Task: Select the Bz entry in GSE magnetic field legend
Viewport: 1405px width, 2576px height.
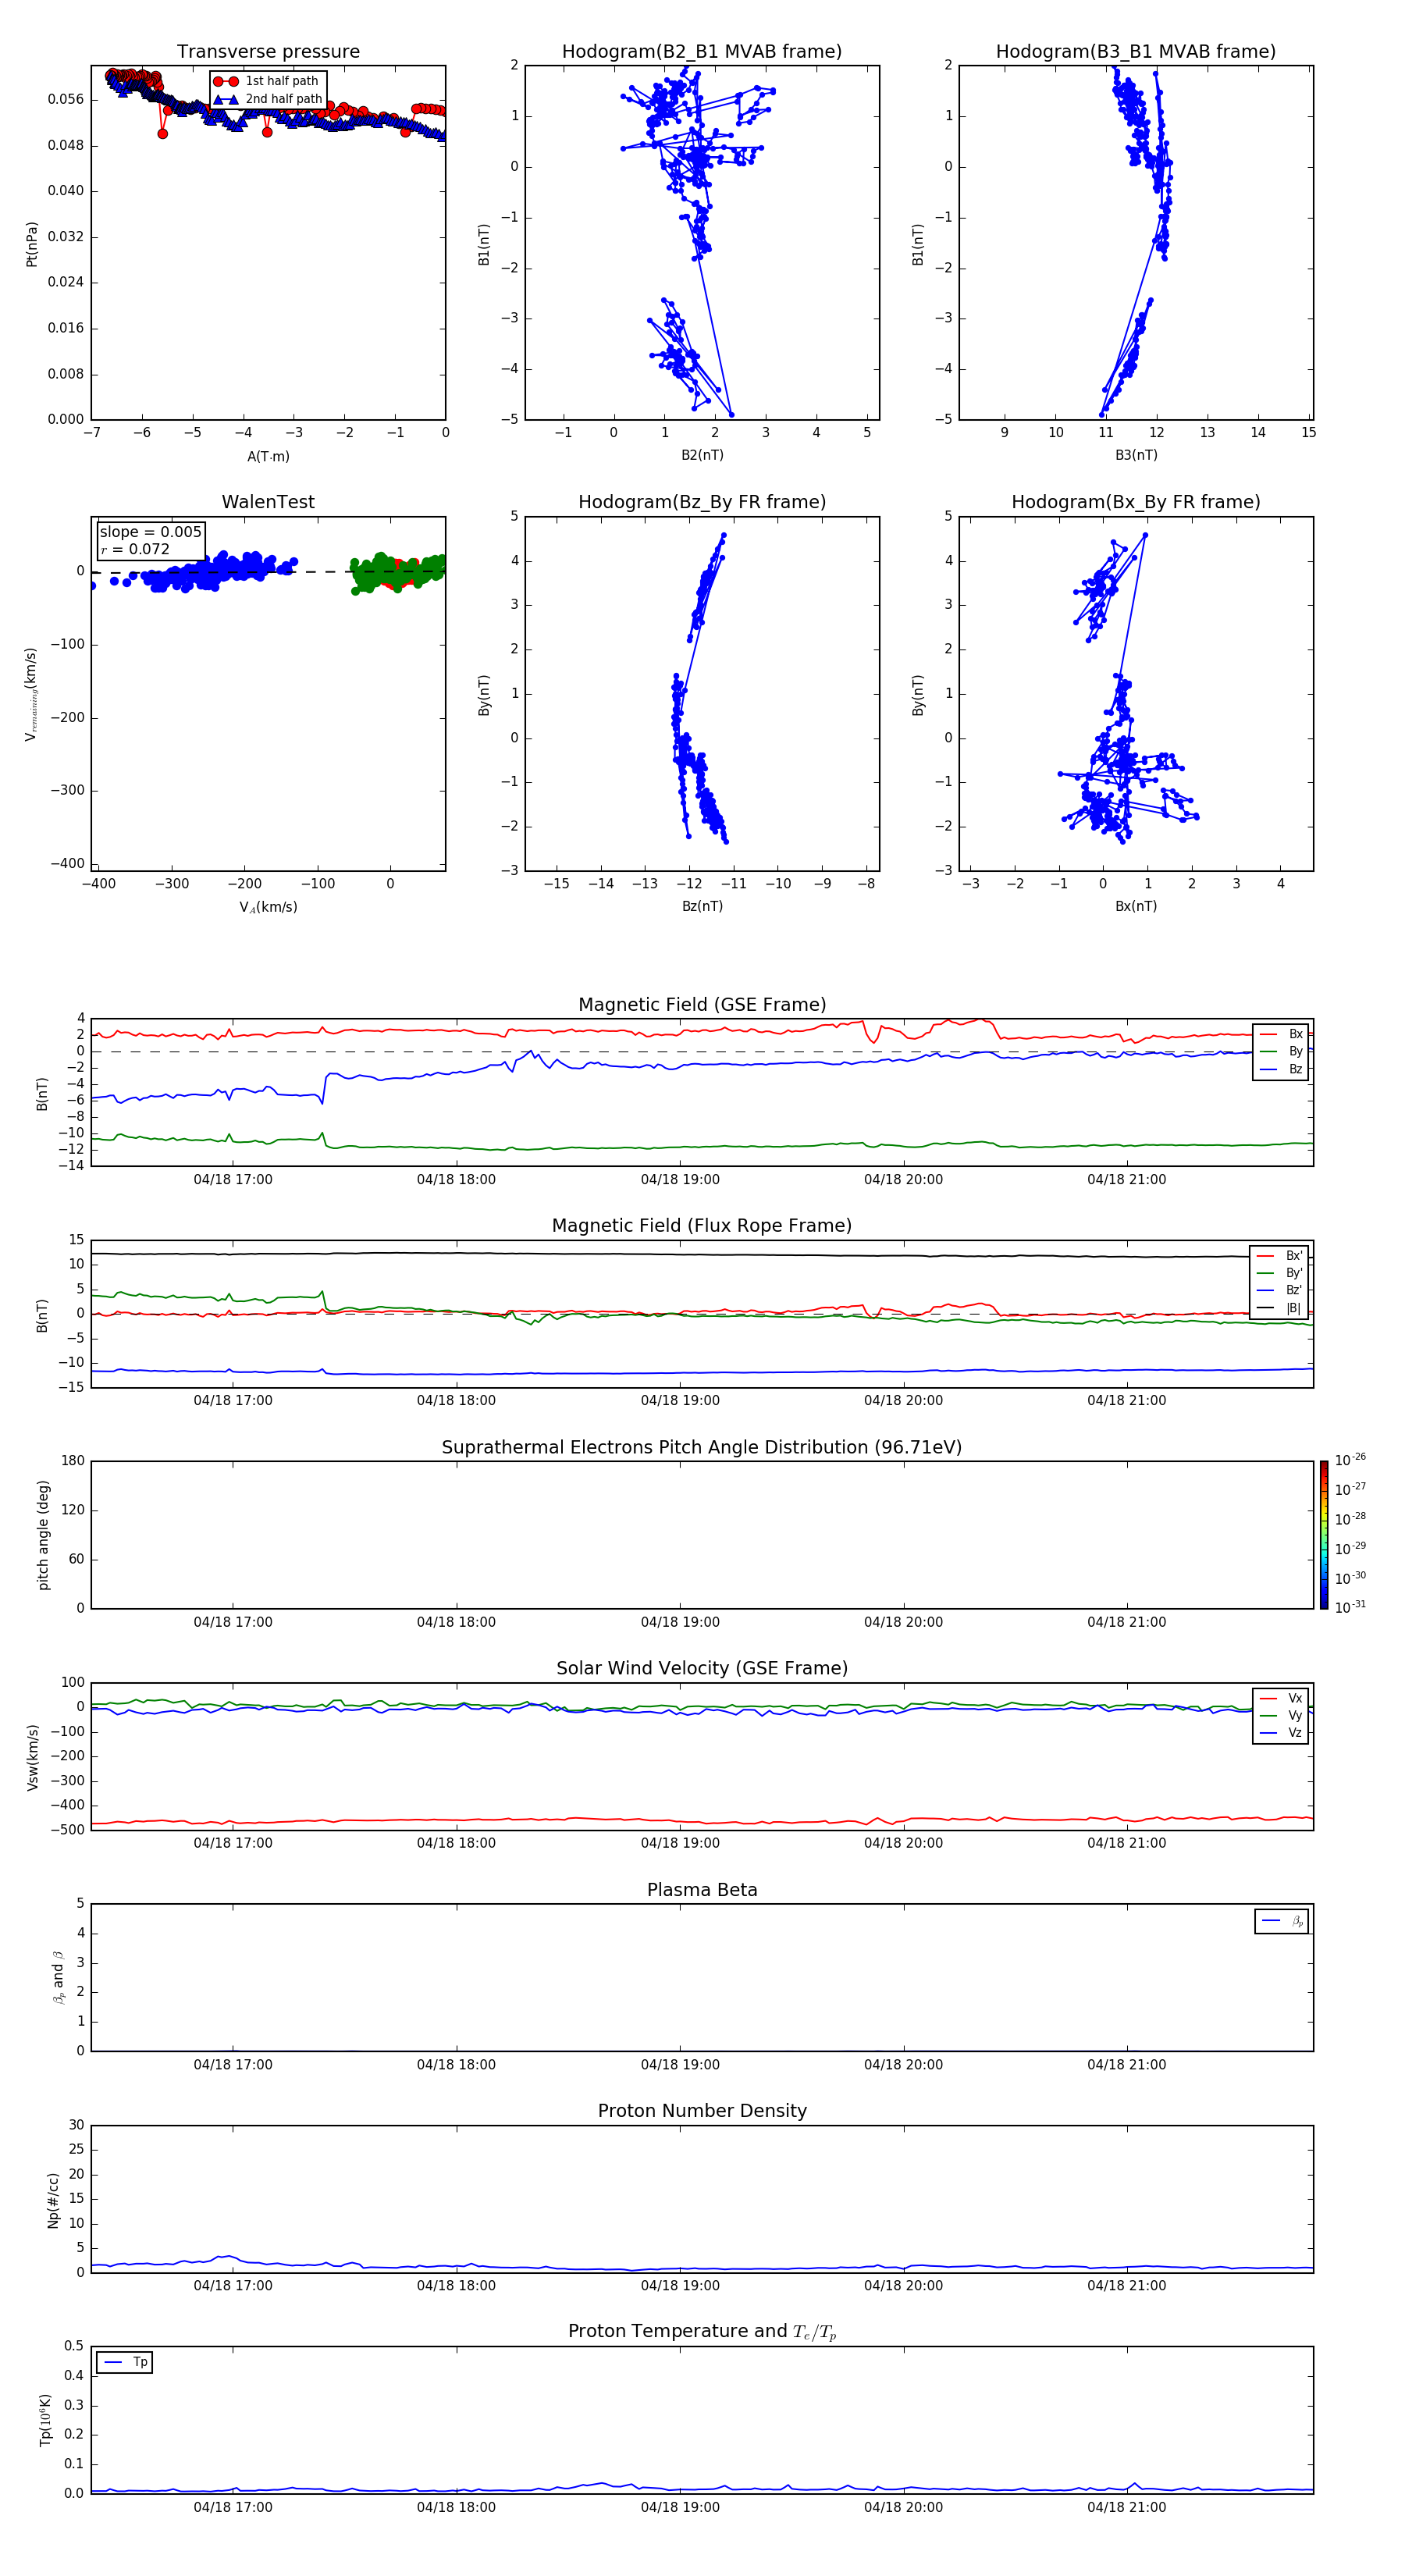Action: [x=1281, y=1069]
